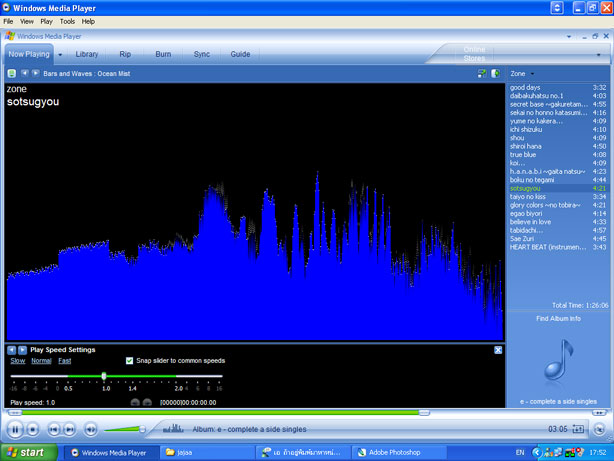Toggle the elapsed time view icon

(x=578, y=429)
